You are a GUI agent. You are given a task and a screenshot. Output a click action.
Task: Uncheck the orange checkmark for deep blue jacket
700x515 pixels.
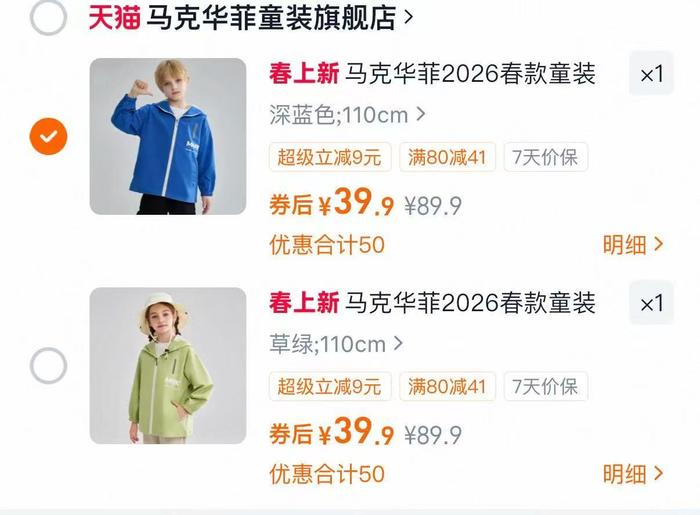(48, 136)
